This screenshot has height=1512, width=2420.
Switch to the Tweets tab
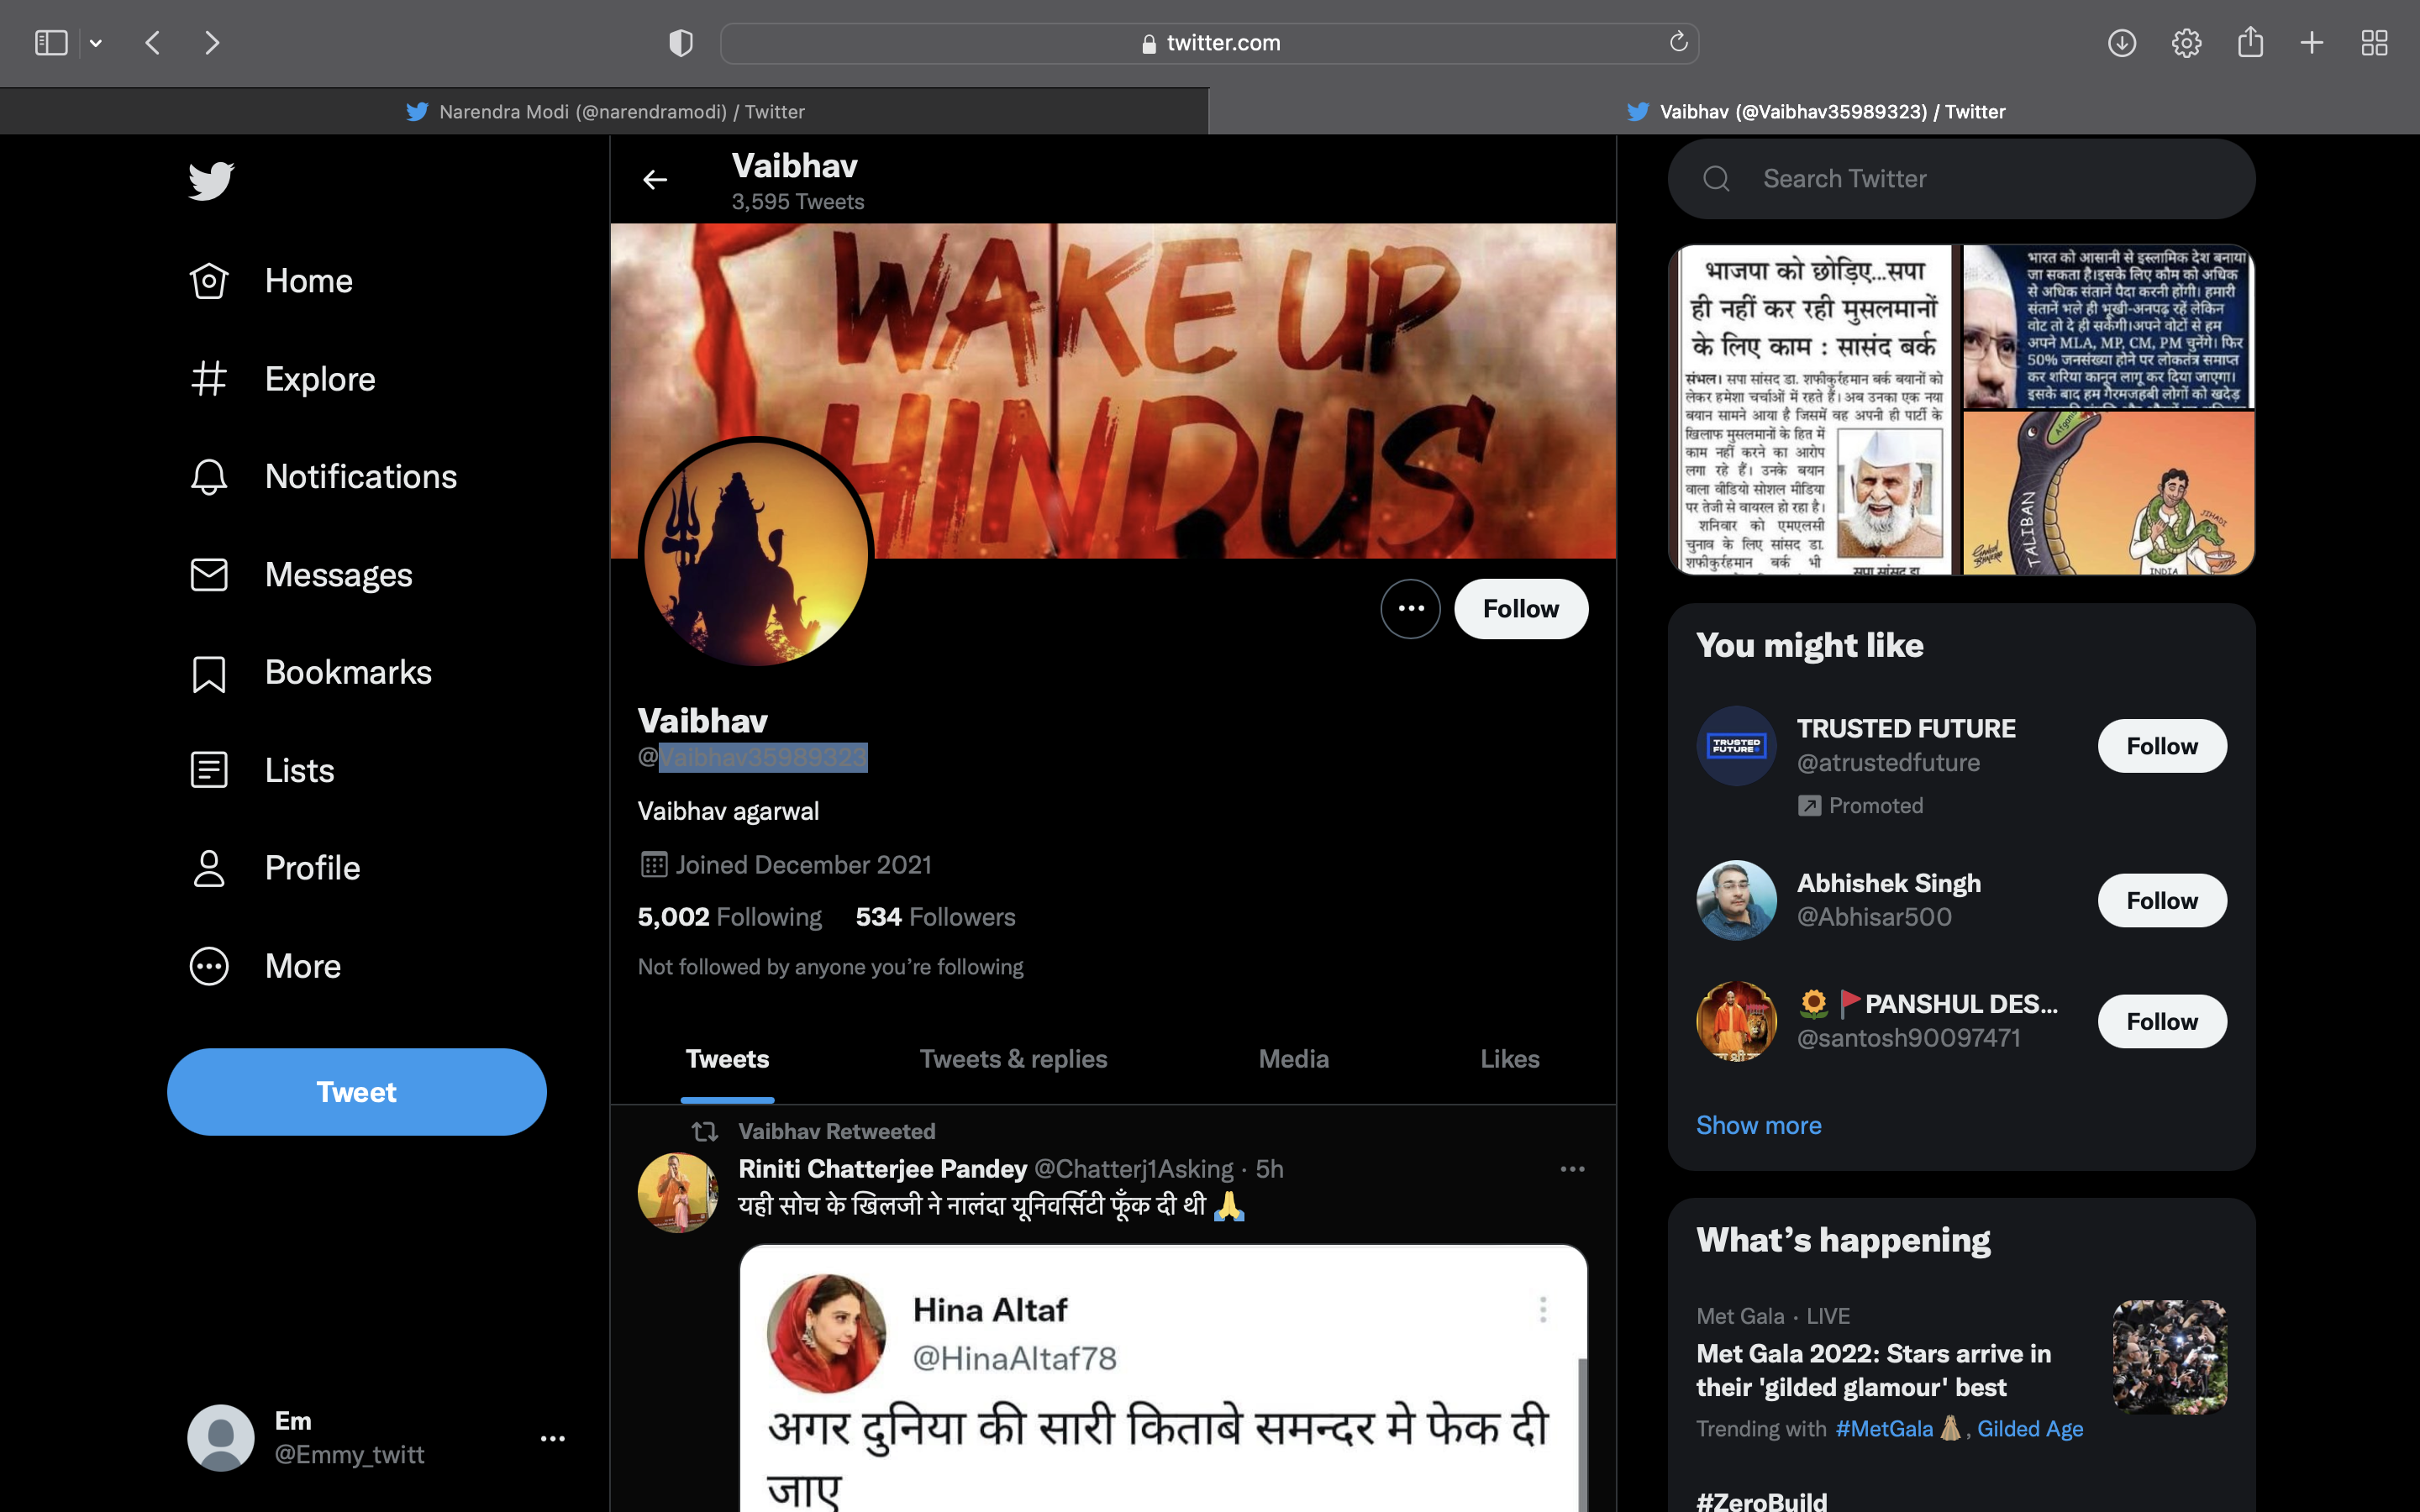[727, 1059]
